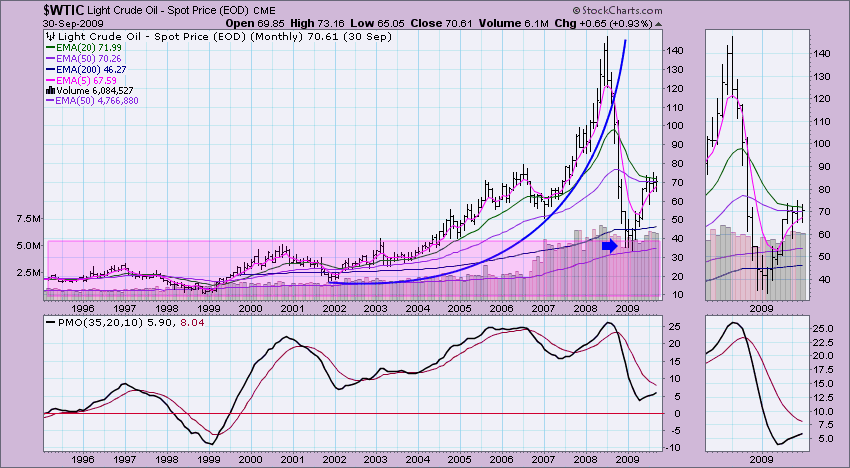Select the Volume 6,084,527 legend entry

[94, 91]
